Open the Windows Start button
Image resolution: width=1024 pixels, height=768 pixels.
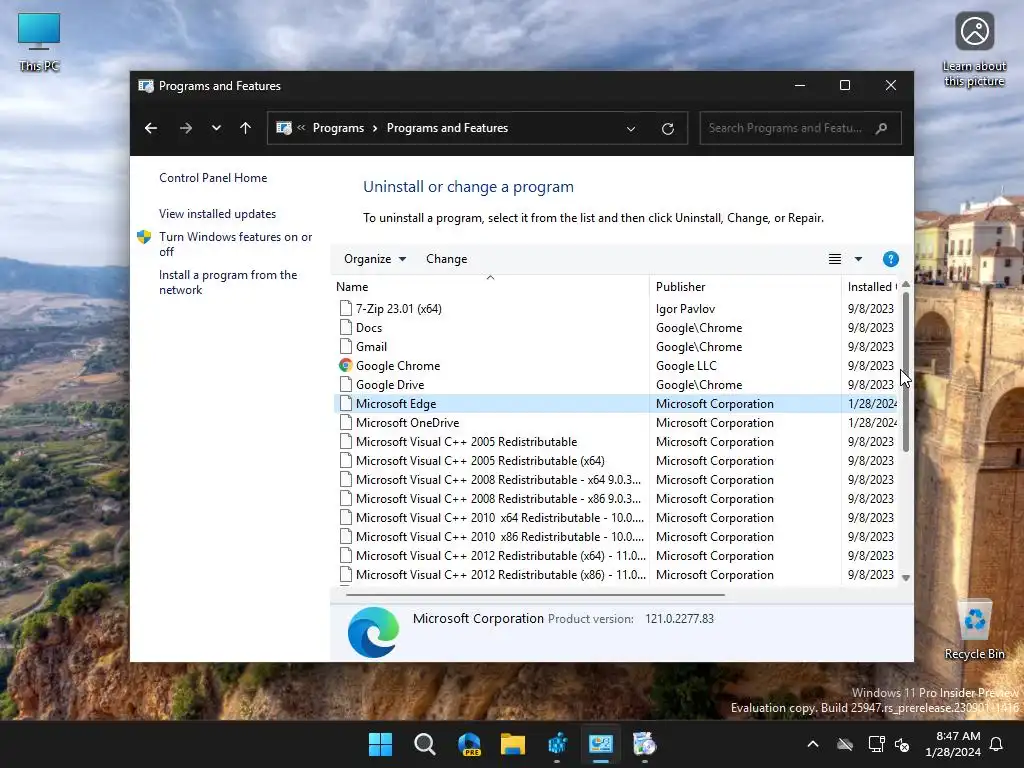click(380, 744)
